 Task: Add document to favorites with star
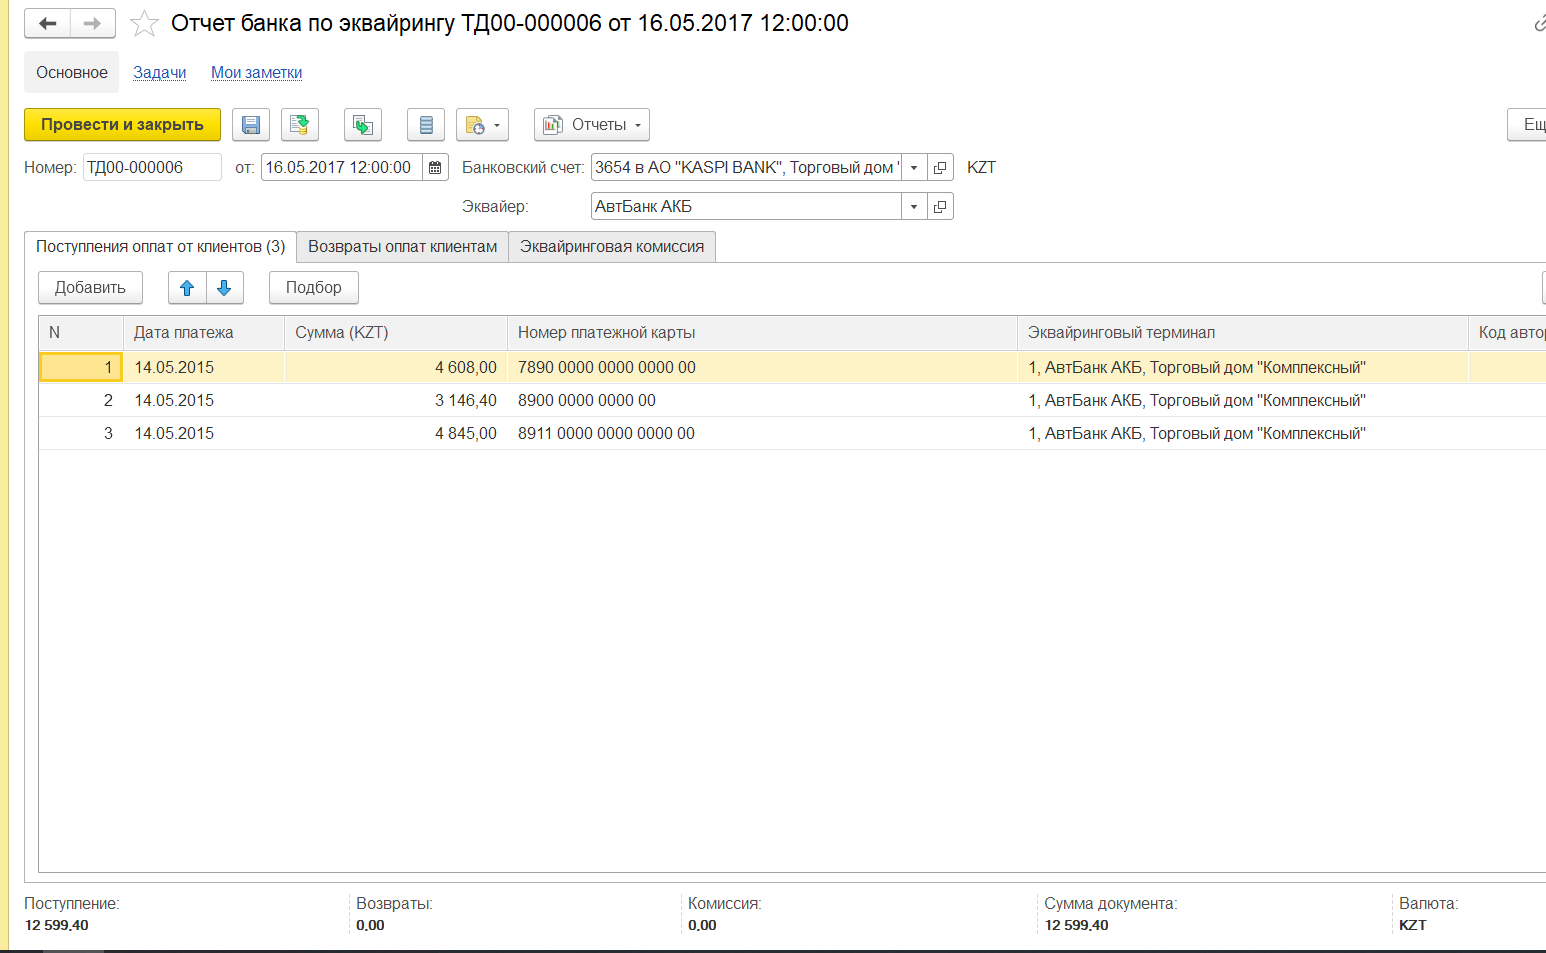[145, 23]
